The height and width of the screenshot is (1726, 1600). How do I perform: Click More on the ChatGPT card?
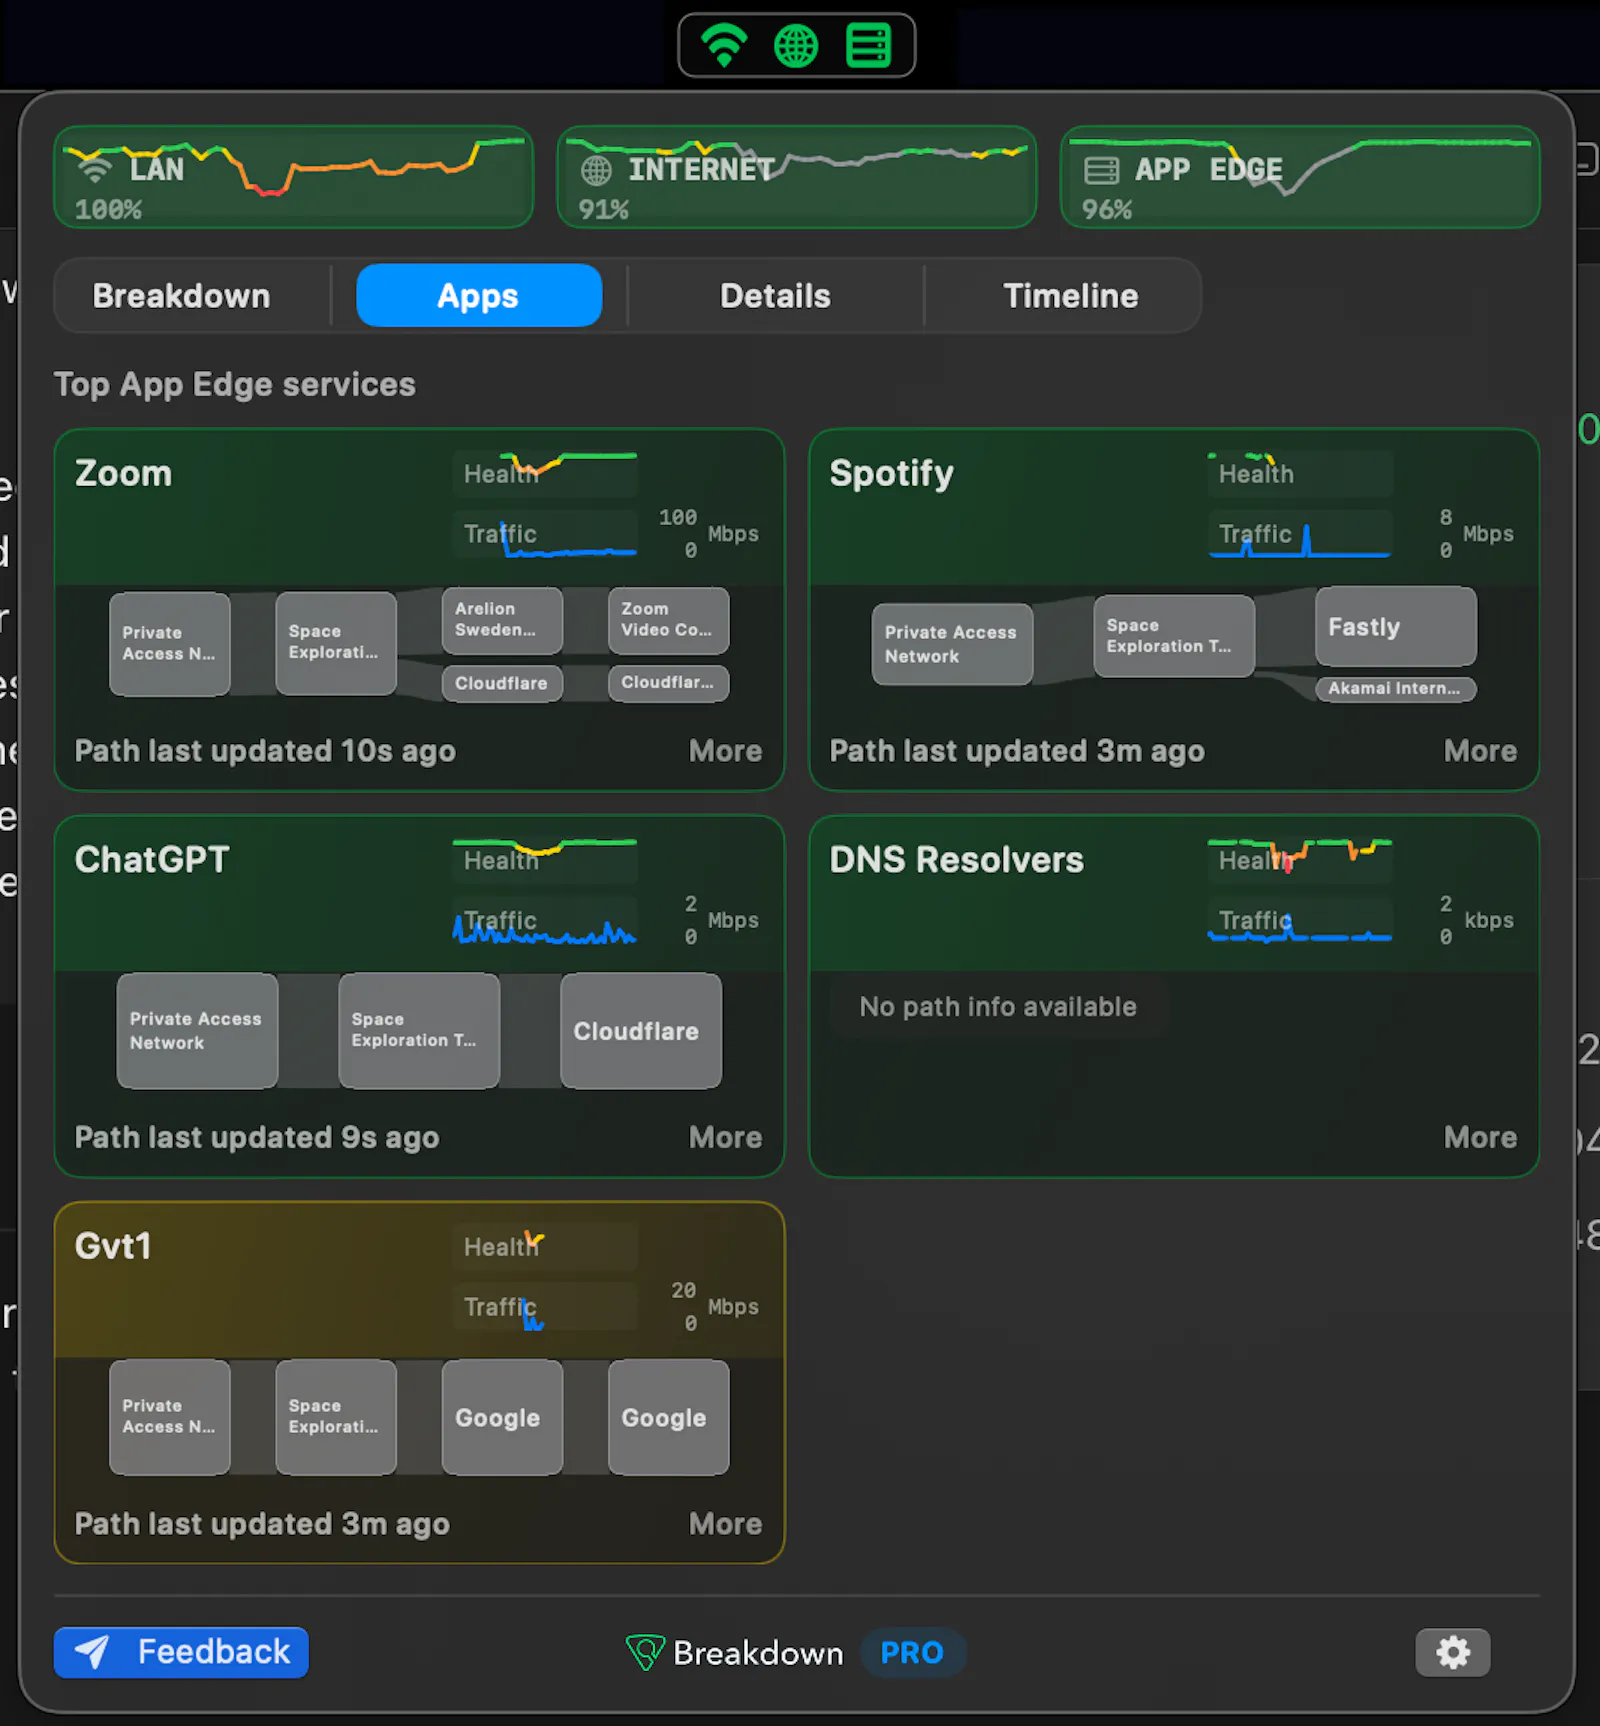726,1138
